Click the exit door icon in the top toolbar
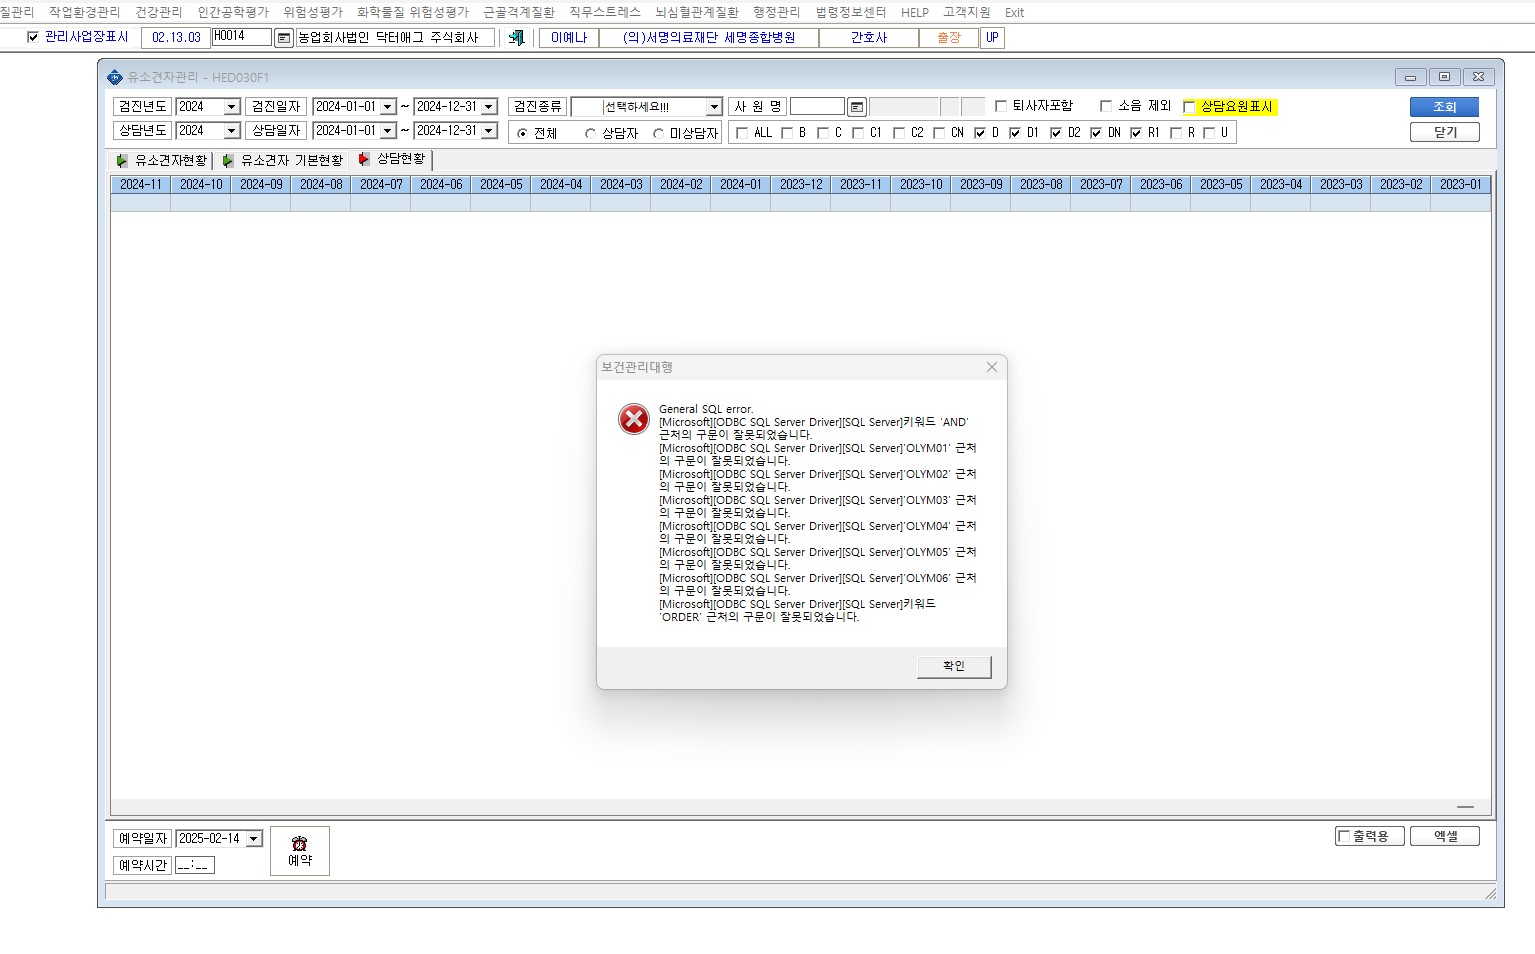Viewport: 1535px width, 954px height. tap(516, 38)
